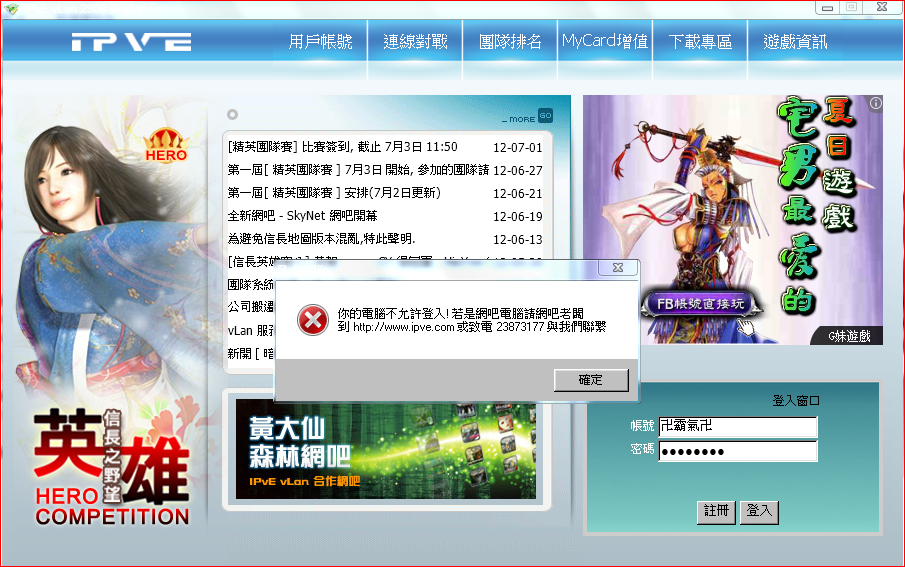Open the 用戶帳號 menu tab
Image resolution: width=905 pixels, height=567 pixels.
coord(320,42)
